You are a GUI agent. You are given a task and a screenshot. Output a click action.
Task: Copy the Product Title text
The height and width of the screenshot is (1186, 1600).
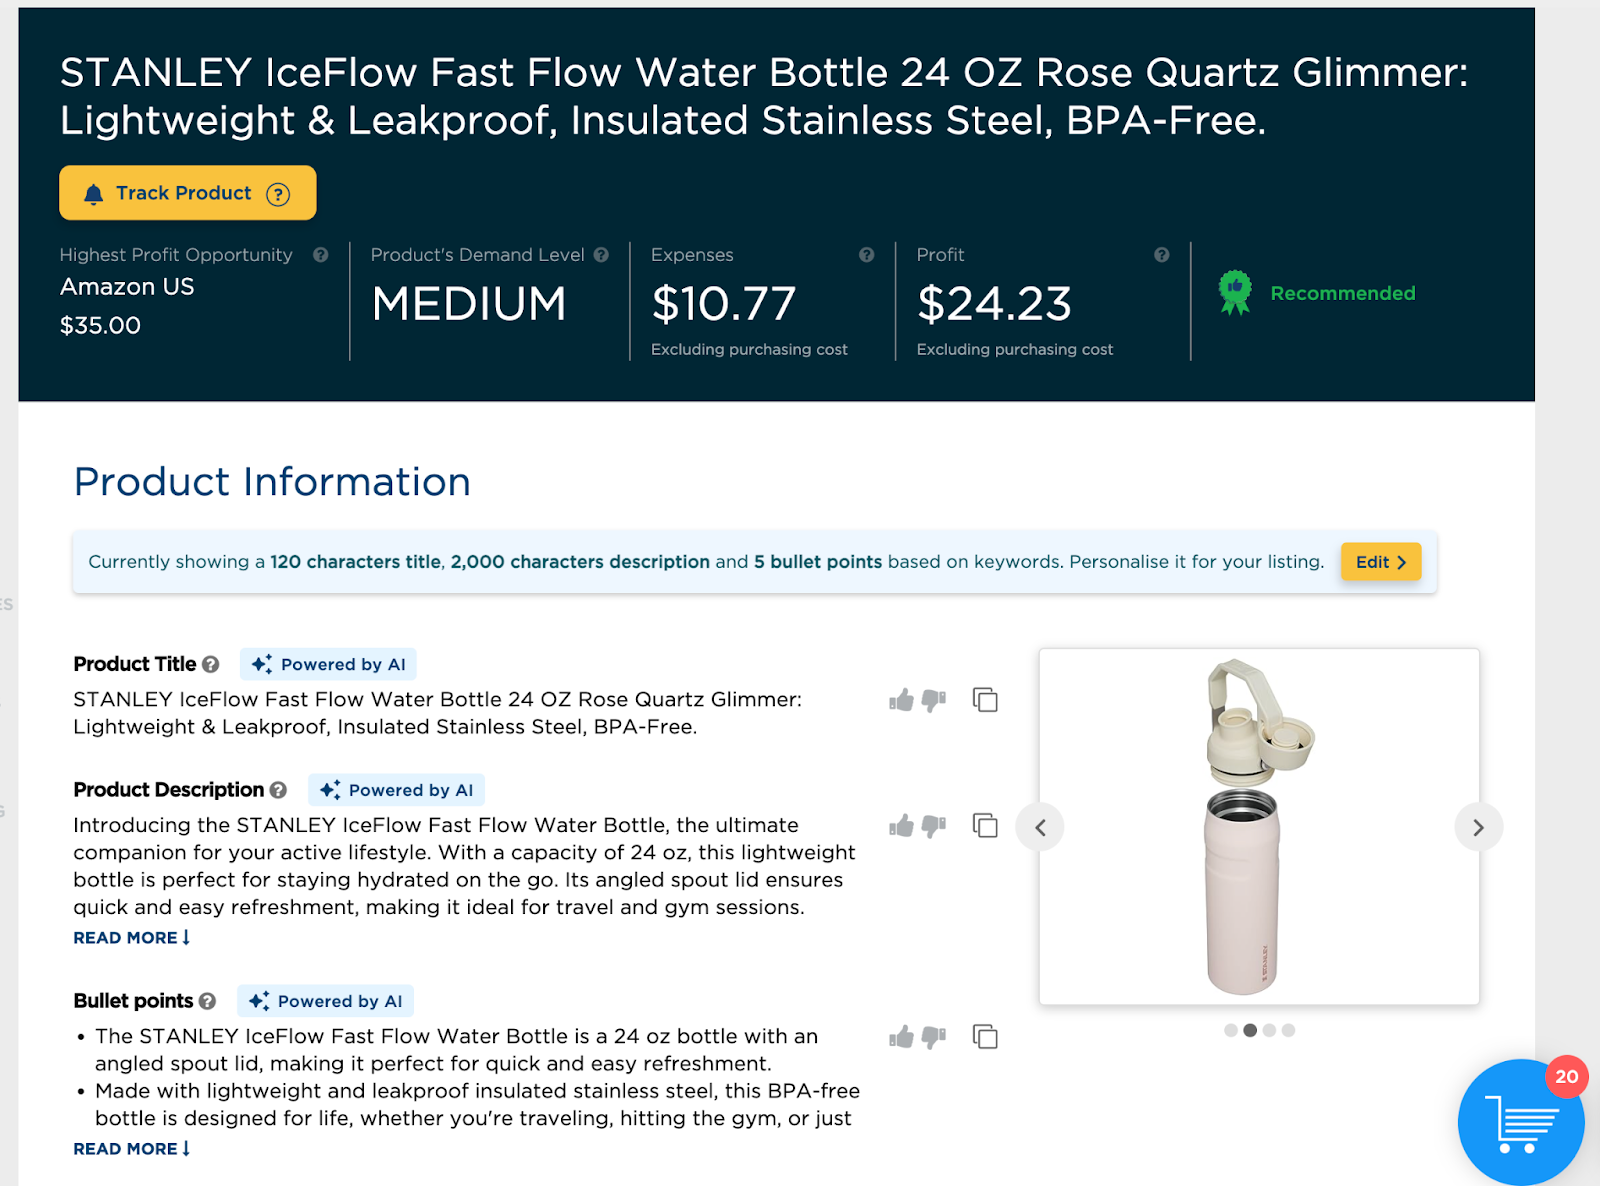tap(985, 700)
